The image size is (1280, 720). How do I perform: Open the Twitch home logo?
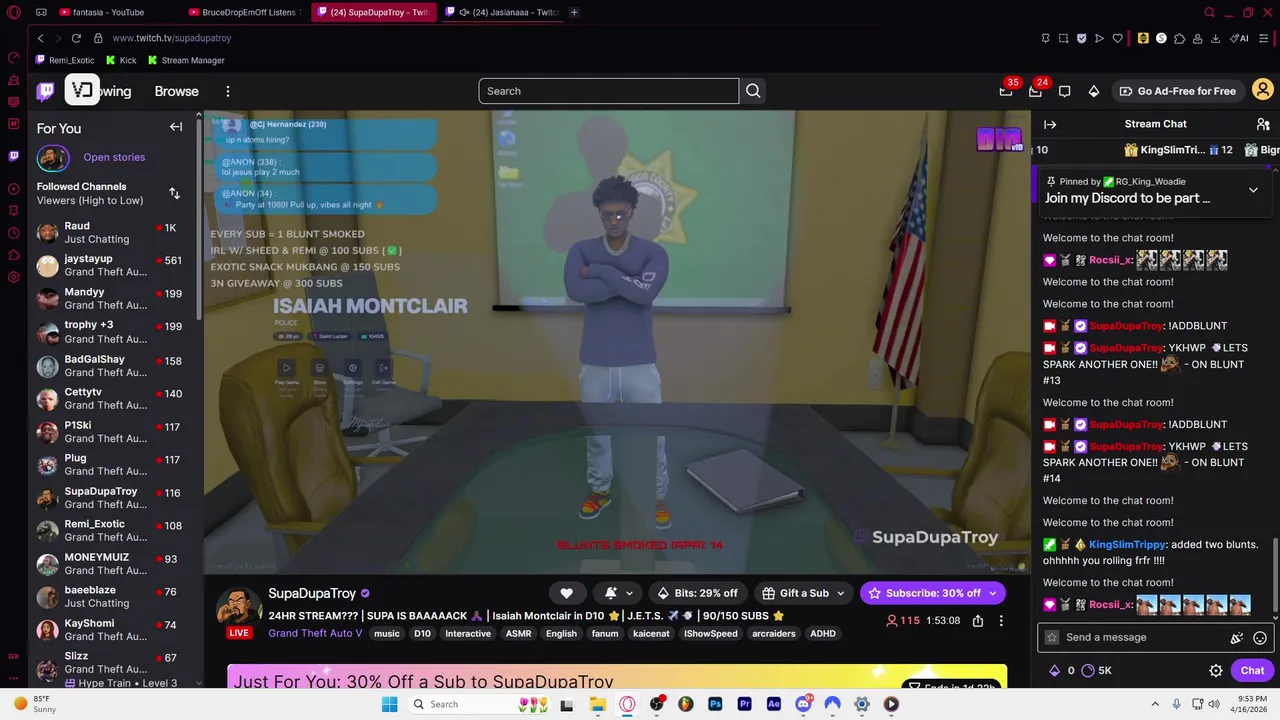tap(46, 91)
